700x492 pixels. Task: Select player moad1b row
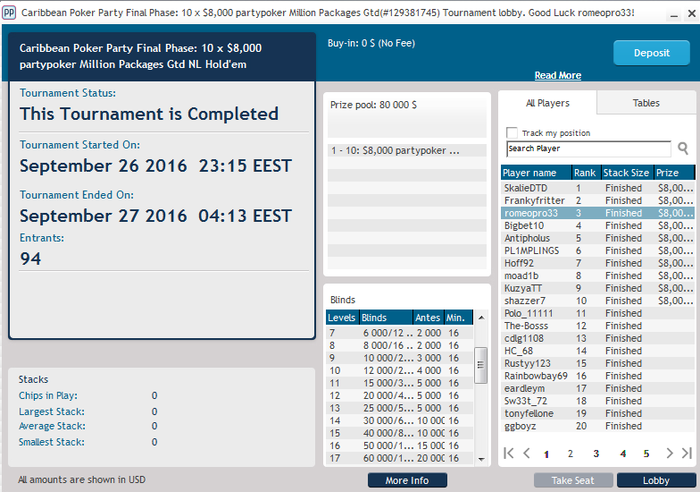[x=598, y=275]
